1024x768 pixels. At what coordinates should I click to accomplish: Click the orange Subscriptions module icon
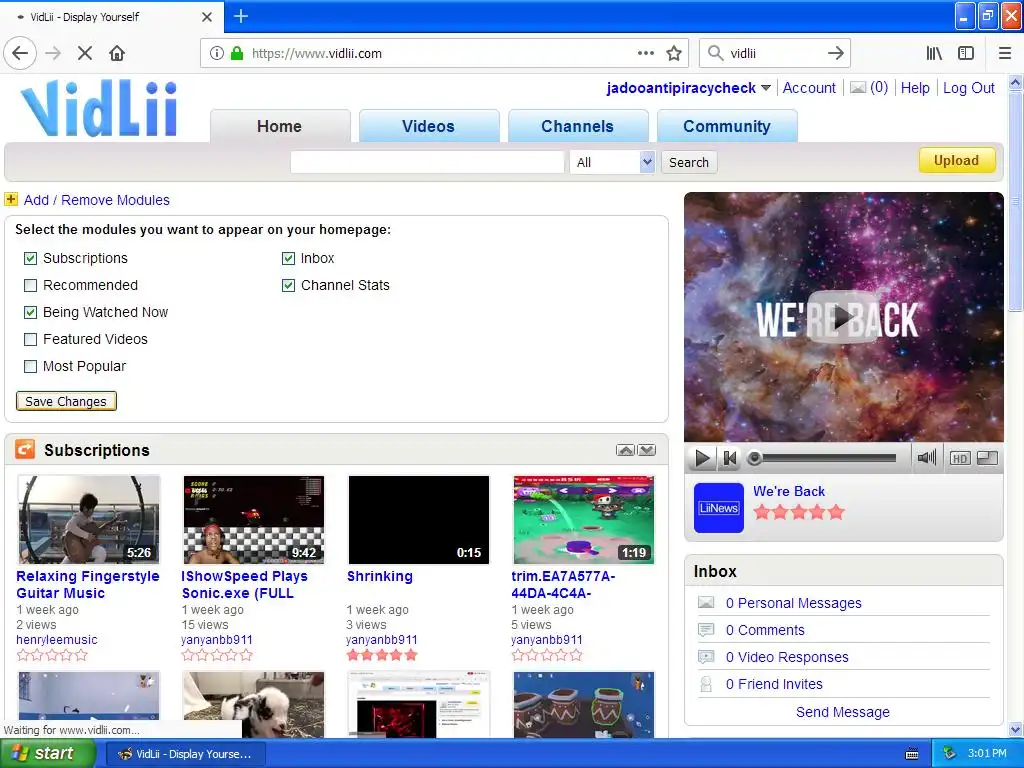tap(25, 449)
